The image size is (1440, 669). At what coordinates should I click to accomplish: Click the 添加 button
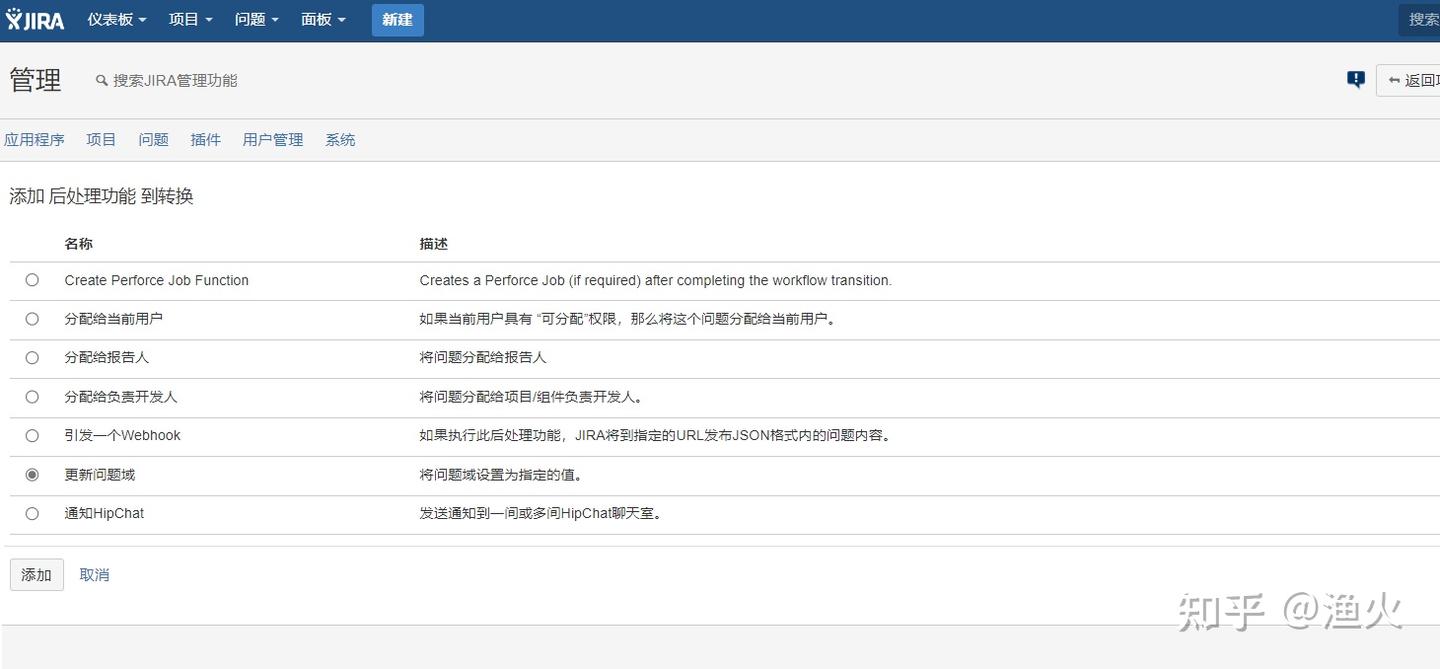click(37, 575)
